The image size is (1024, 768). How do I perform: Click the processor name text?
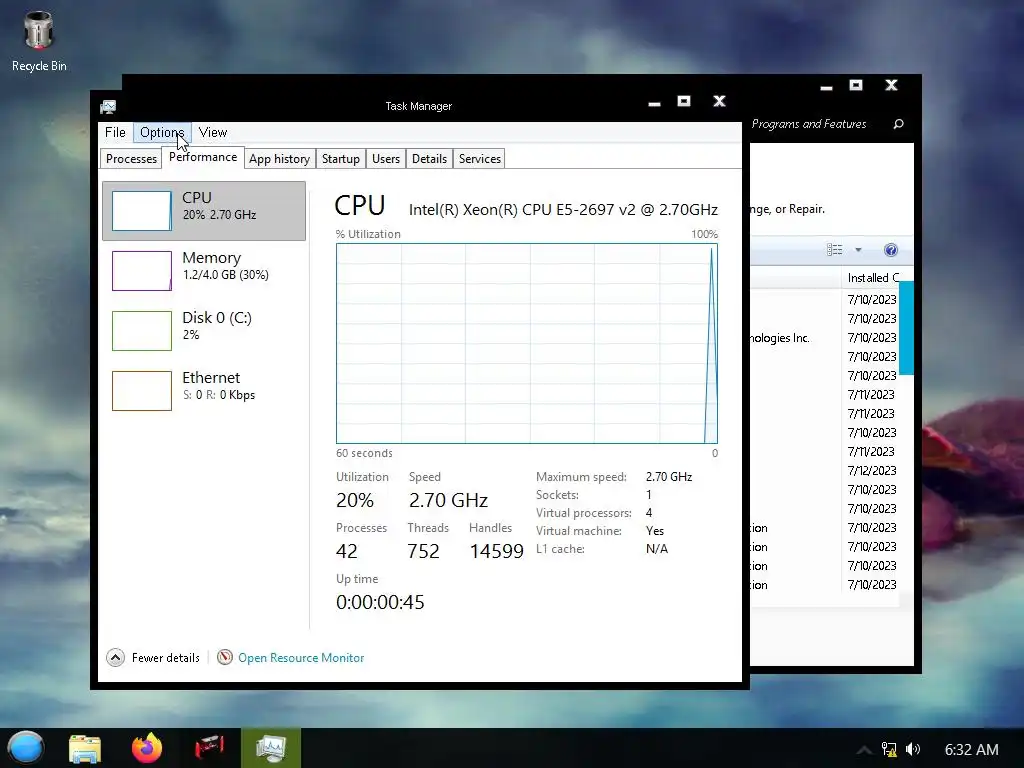tap(563, 210)
